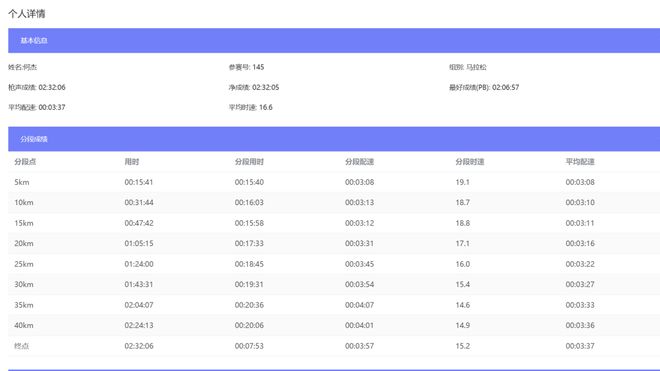This screenshot has height=371, width=660.
Task: Click 00:18:45 split time
Action: coord(249,264)
